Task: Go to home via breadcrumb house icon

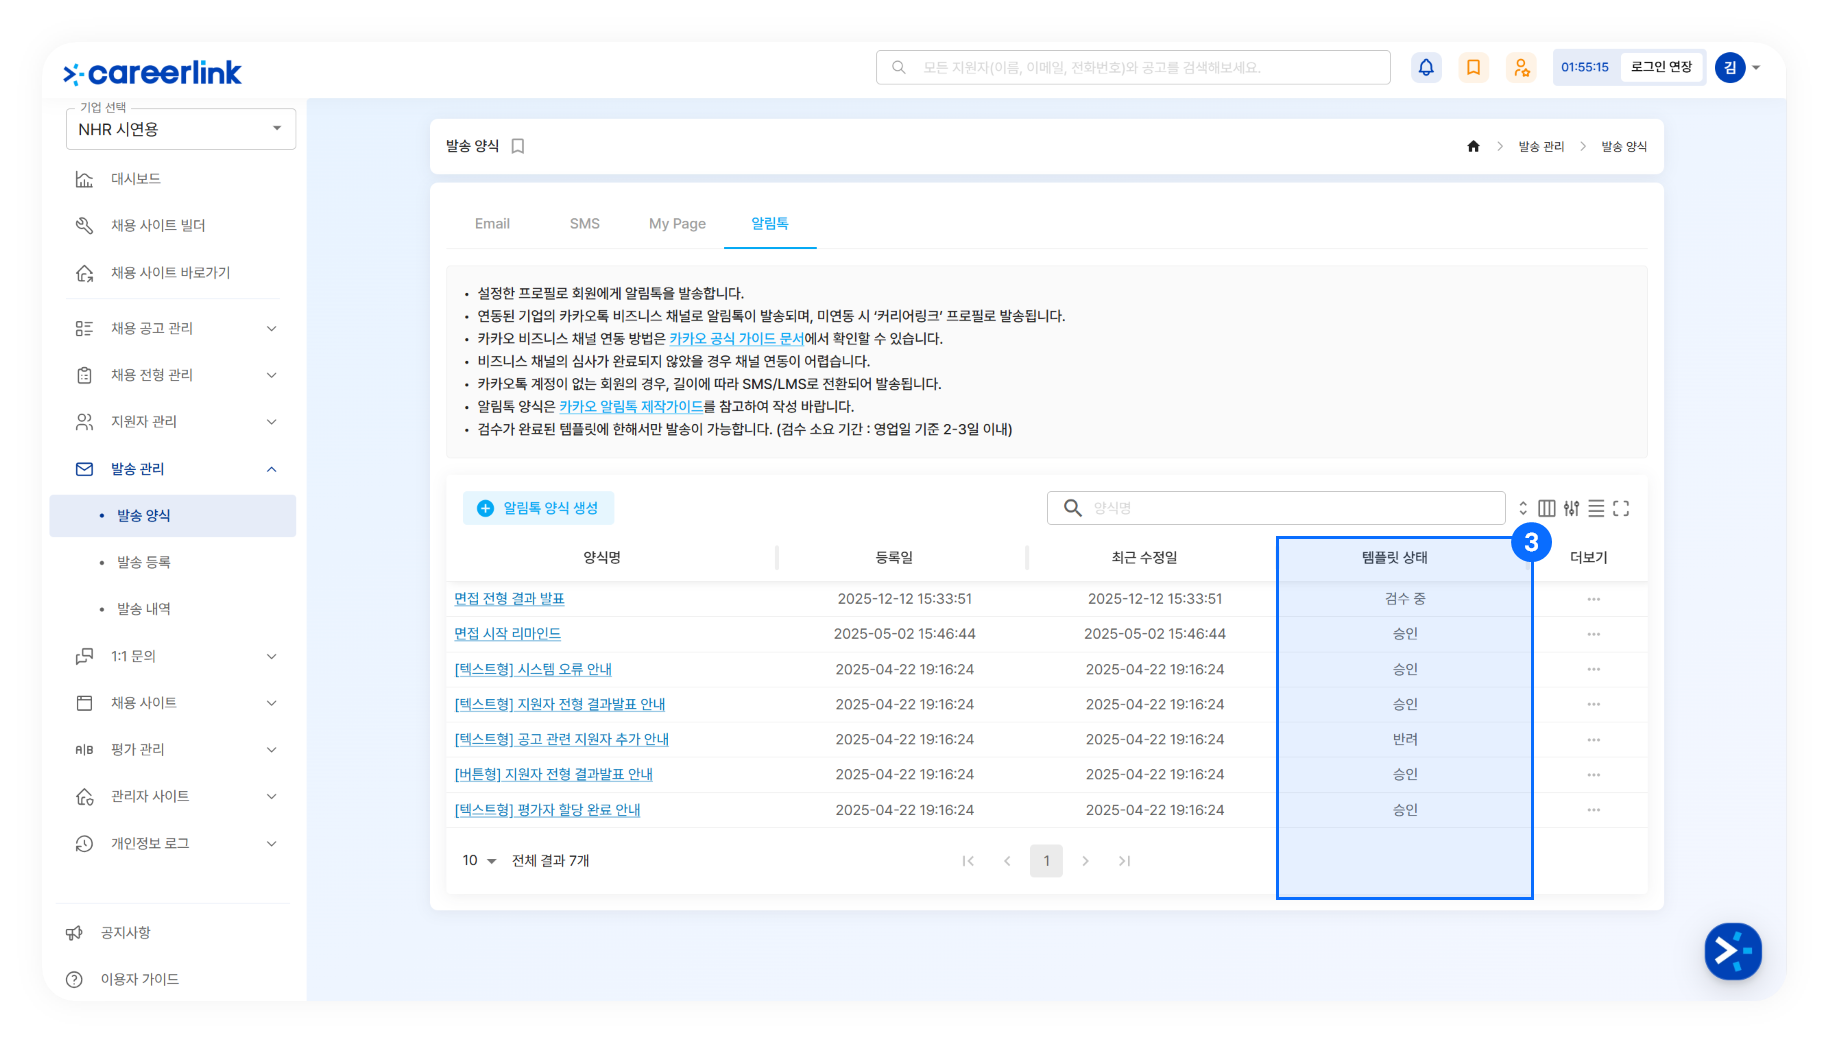Action: click(x=1473, y=146)
